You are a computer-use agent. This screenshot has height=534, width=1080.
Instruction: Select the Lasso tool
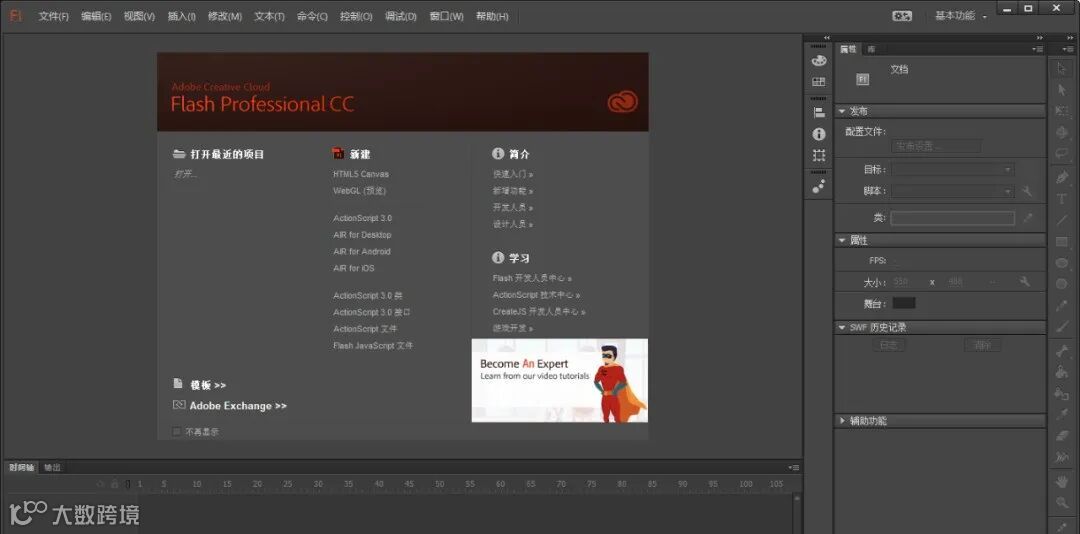pos(1061,153)
